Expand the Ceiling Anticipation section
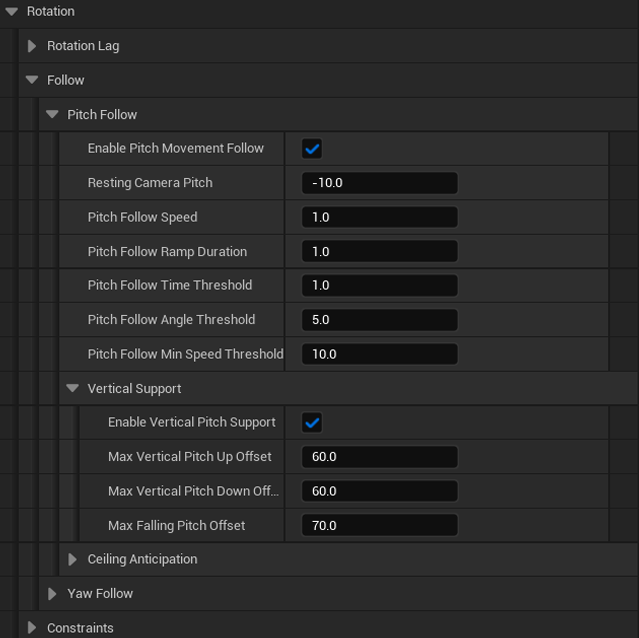The image size is (639, 638). (72, 559)
